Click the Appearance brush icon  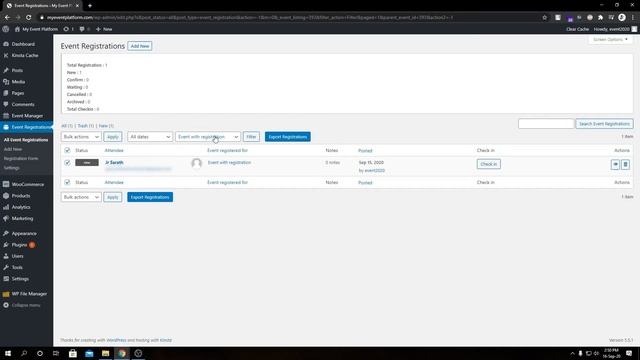pos(6,233)
